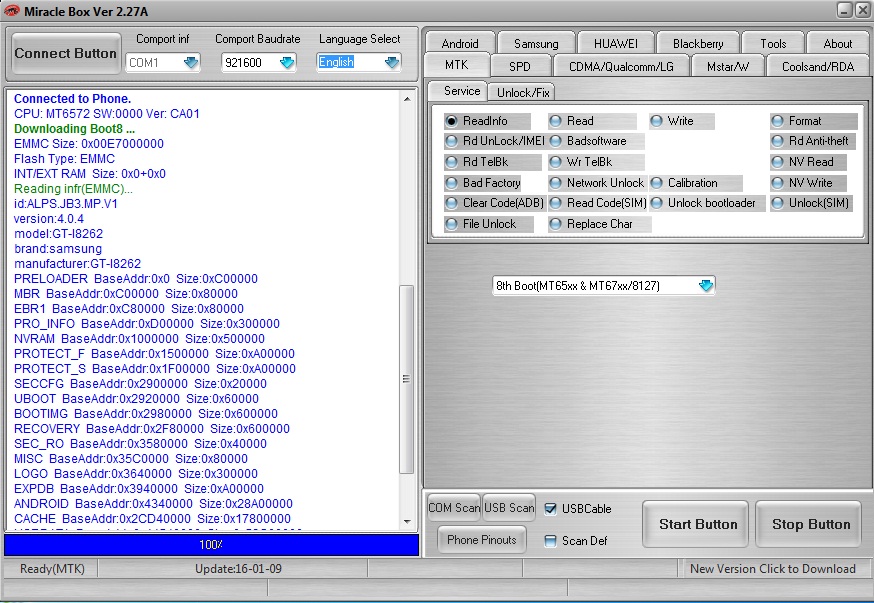Image resolution: width=874 pixels, height=603 pixels.
Task: Click the blue 100% progress bar
Action: 211,545
